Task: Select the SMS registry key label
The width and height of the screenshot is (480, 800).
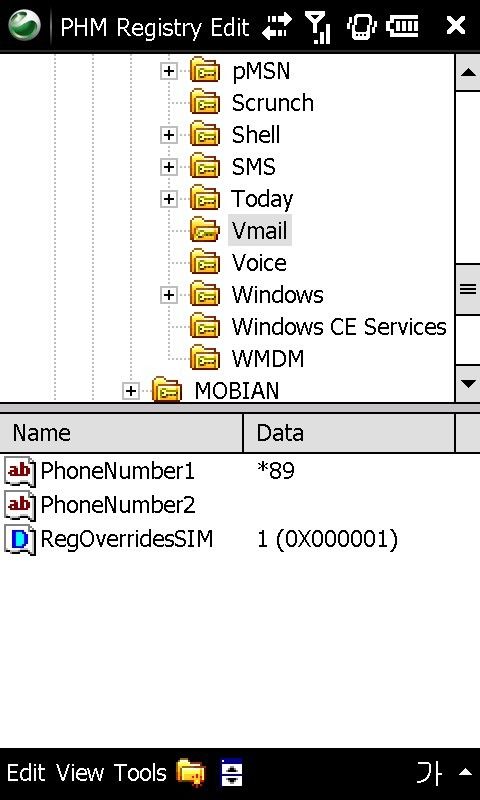Action: (254, 167)
